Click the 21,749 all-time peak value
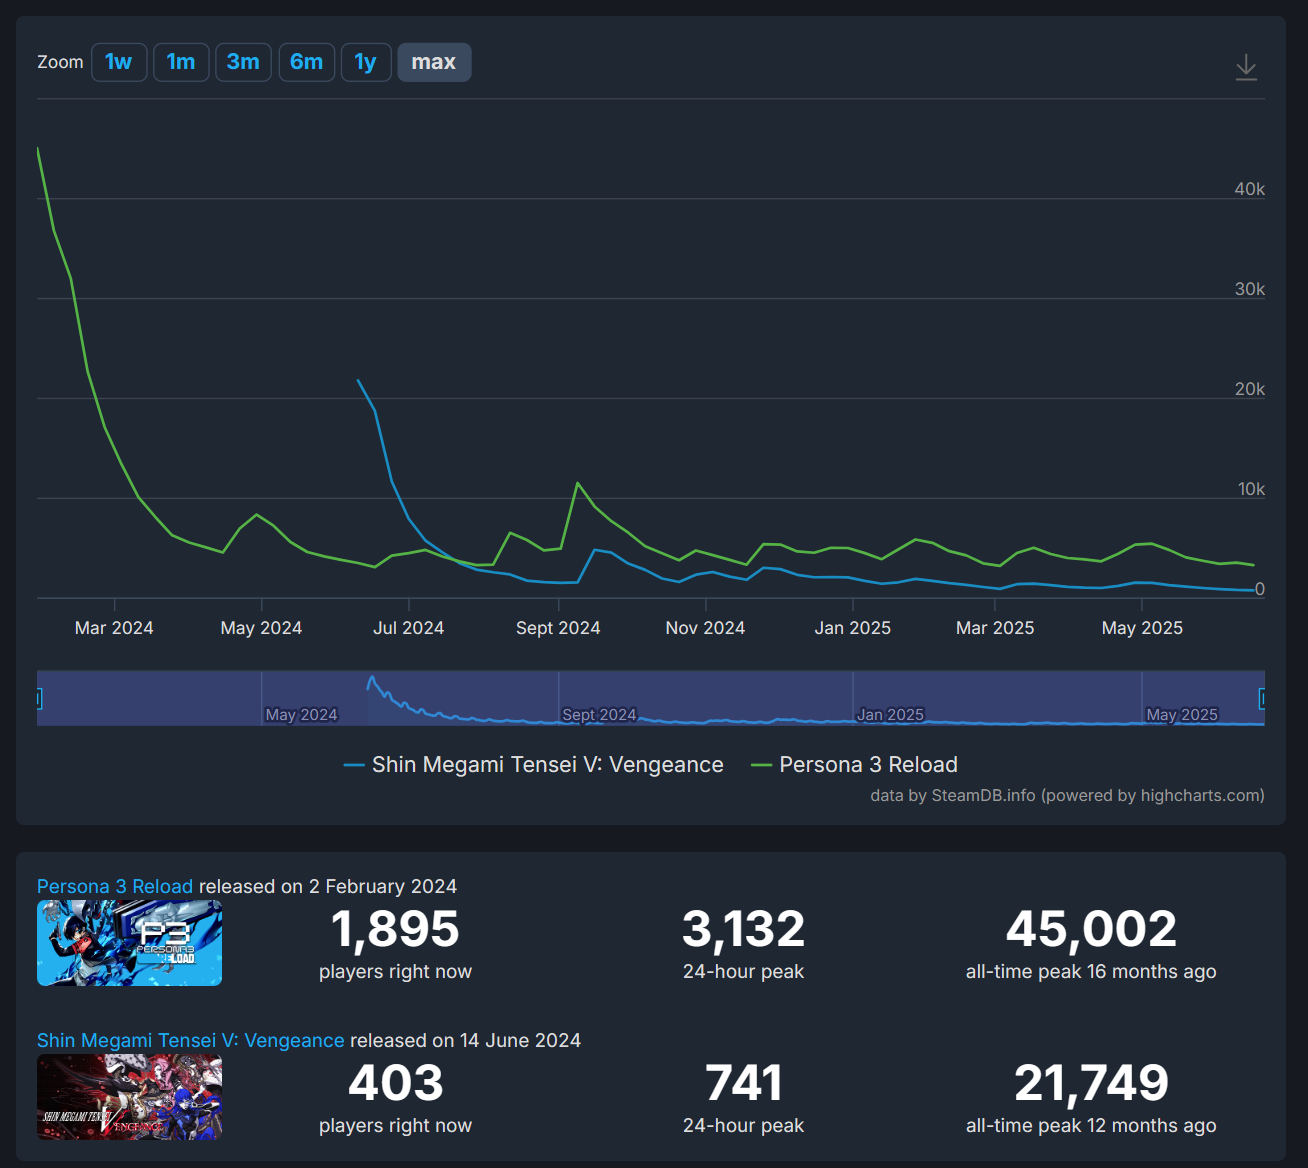This screenshot has height=1168, width=1308. pyautogui.click(x=1091, y=1083)
